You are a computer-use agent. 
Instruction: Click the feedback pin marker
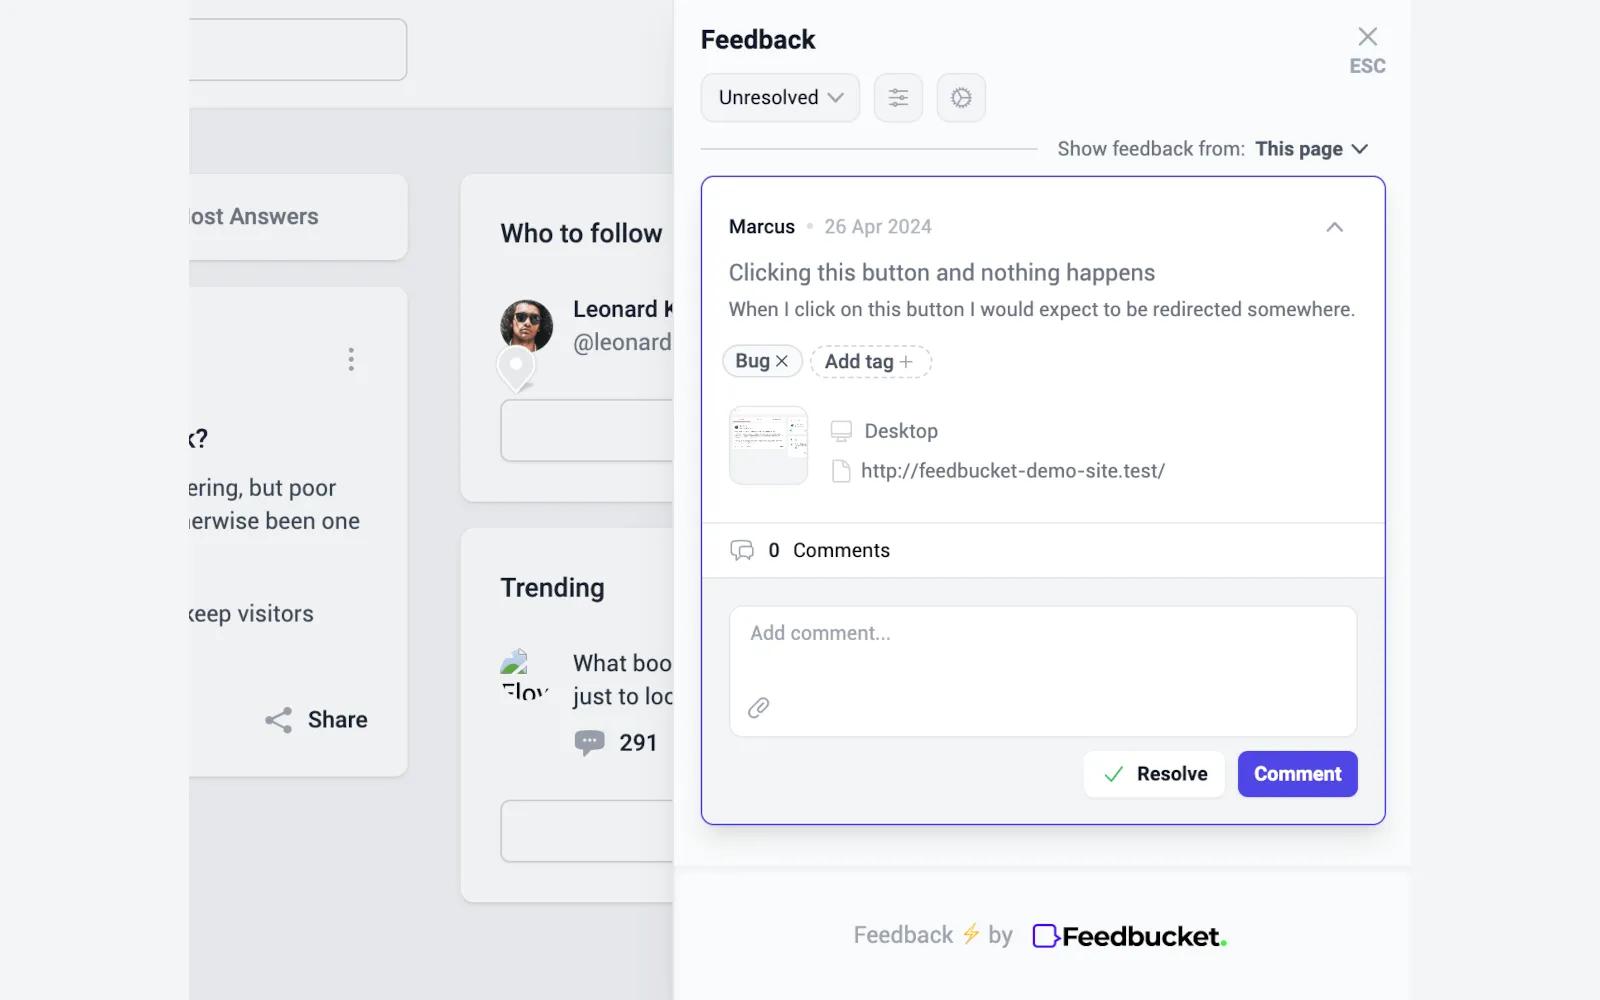click(516, 366)
